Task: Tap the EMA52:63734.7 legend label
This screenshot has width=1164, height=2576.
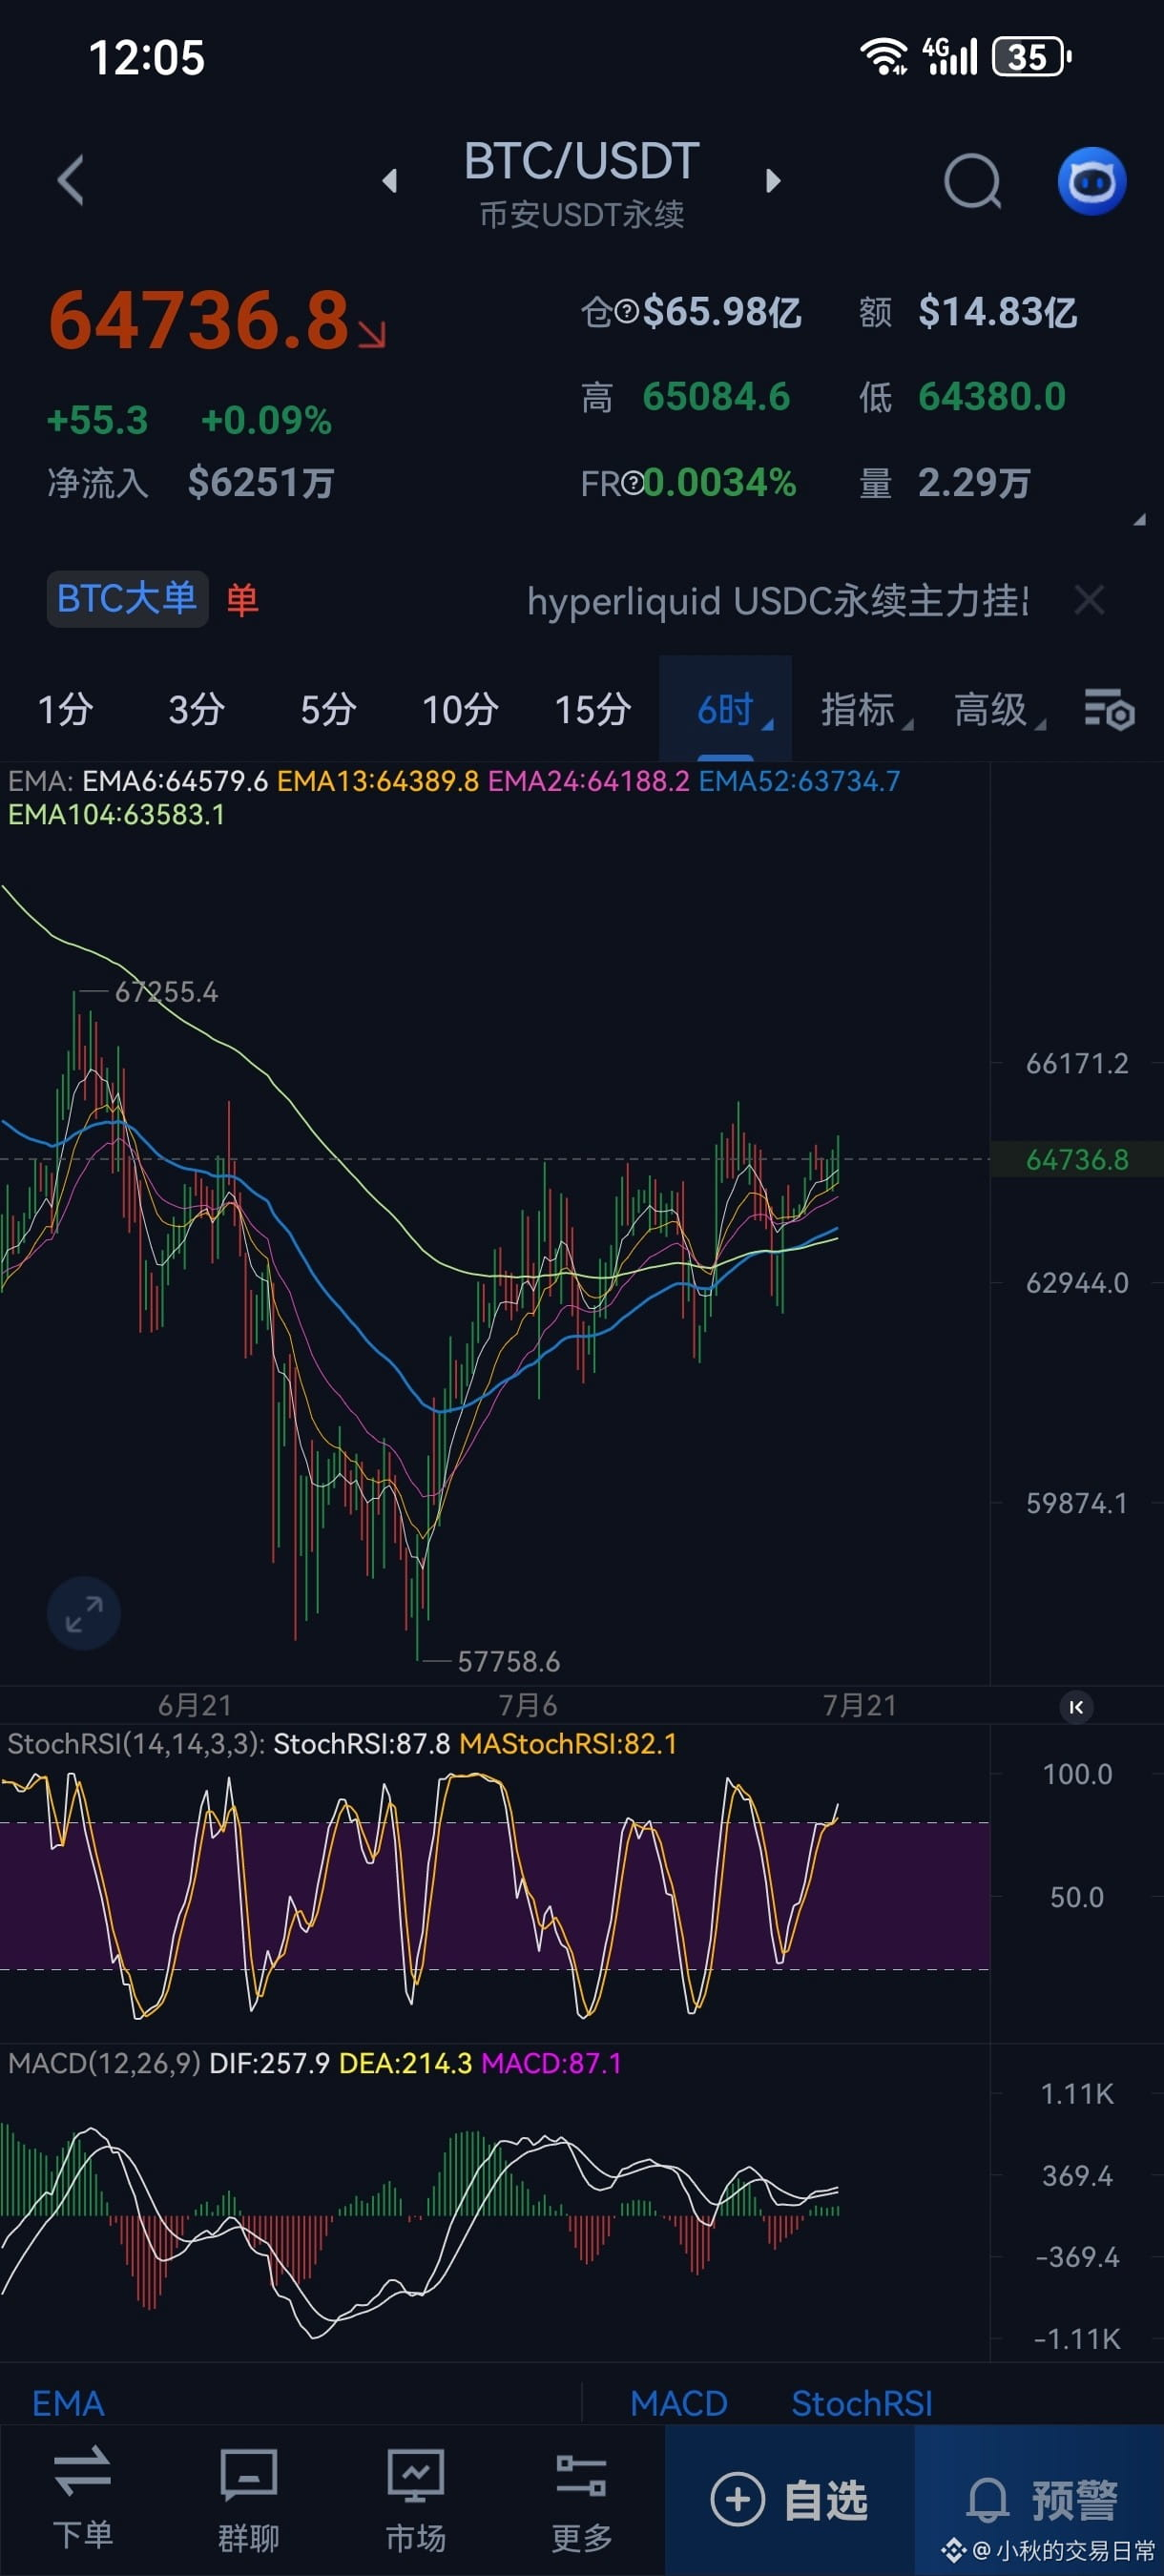Action: (x=799, y=781)
